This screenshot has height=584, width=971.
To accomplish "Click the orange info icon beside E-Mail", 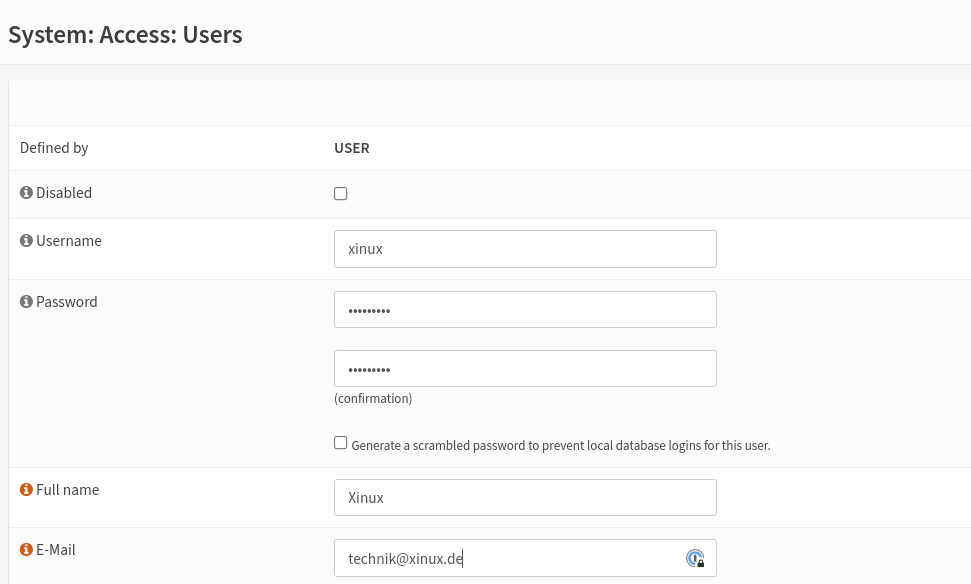I will point(26,550).
